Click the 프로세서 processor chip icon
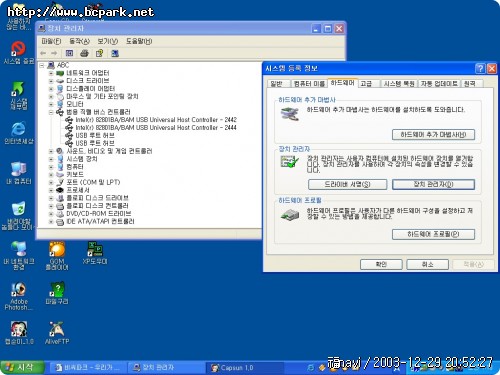The height and width of the screenshot is (375, 500). pyautogui.click(x=60, y=190)
